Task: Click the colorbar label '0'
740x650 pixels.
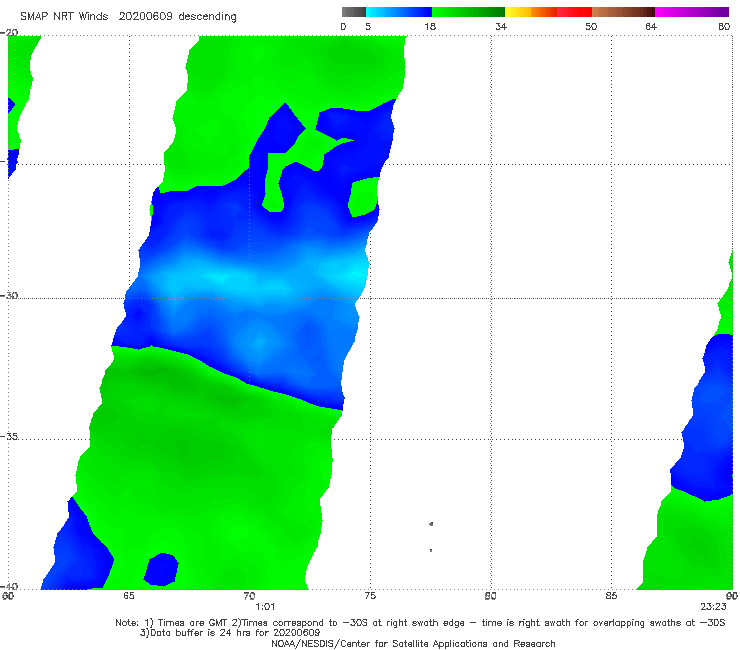Action: coord(344,26)
